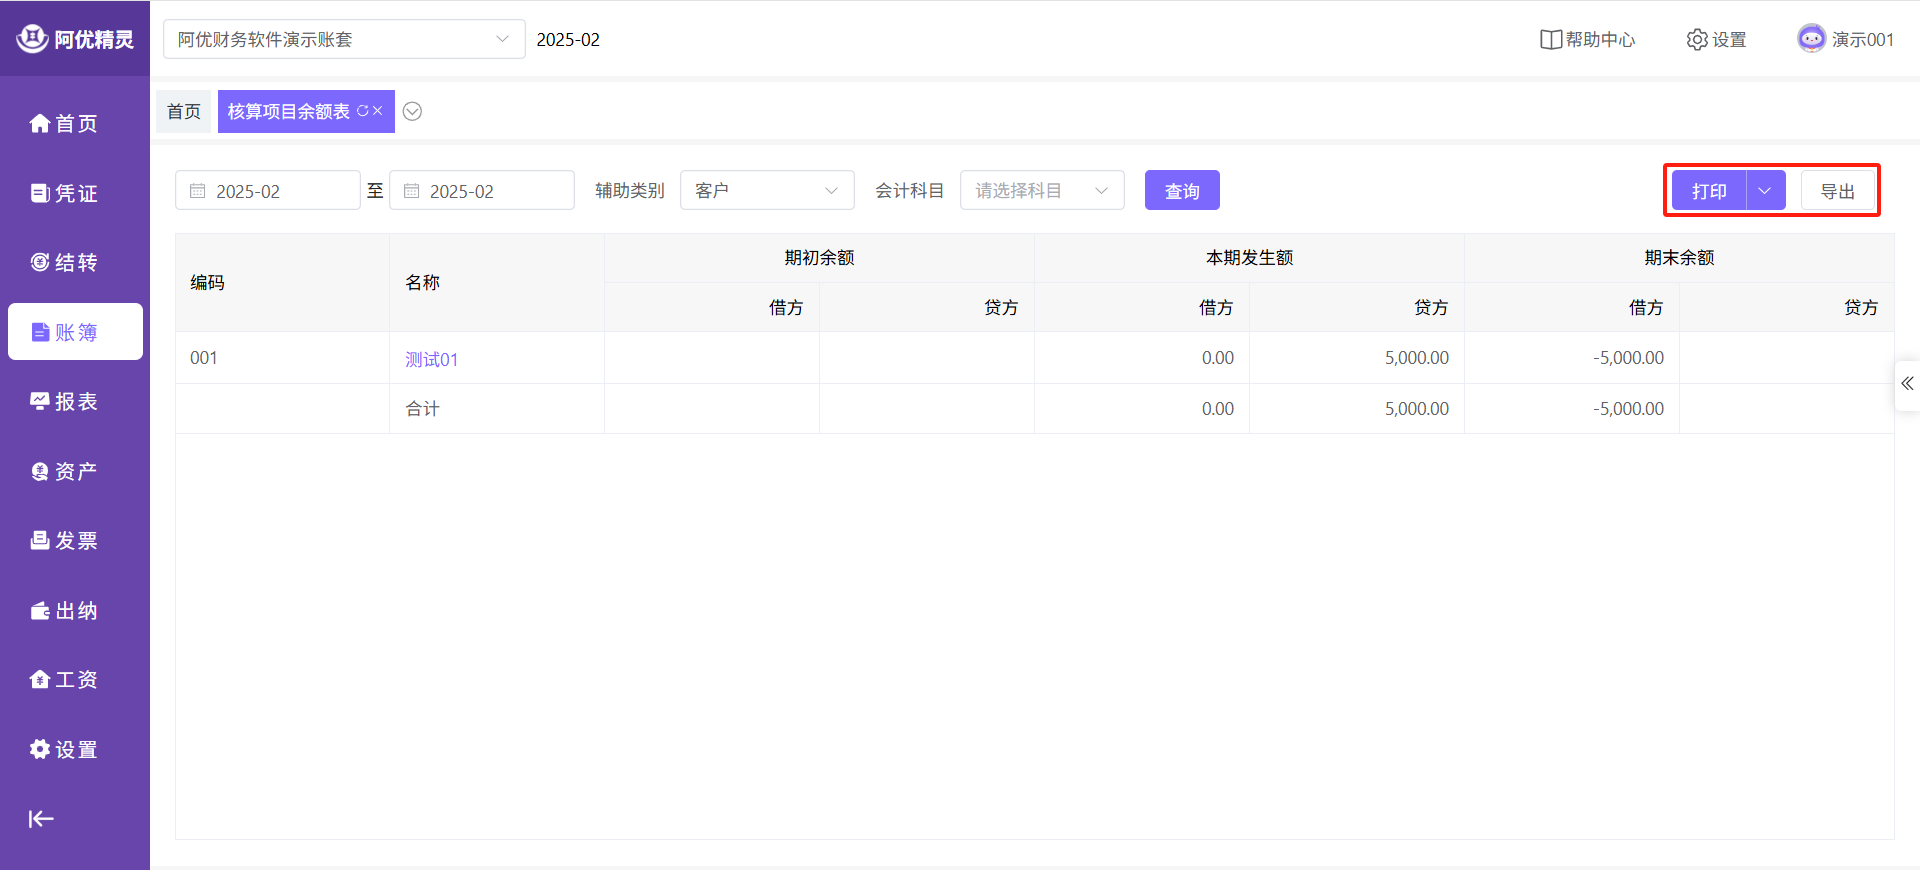1920x870 pixels.
Task: Close the 核算项目余额表 tab
Action: (x=378, y=111)
